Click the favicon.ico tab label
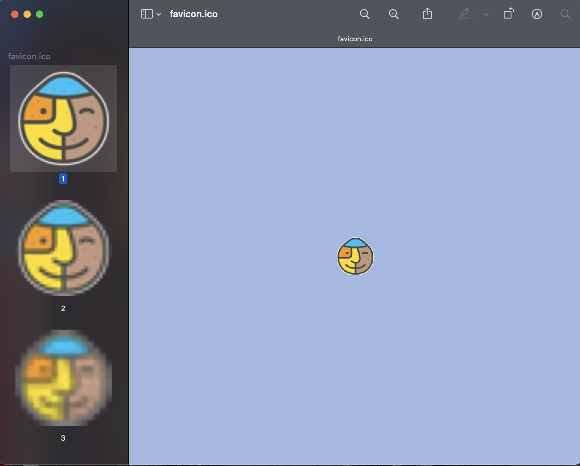Screen dimensions: 580x466 coord(355,38)
